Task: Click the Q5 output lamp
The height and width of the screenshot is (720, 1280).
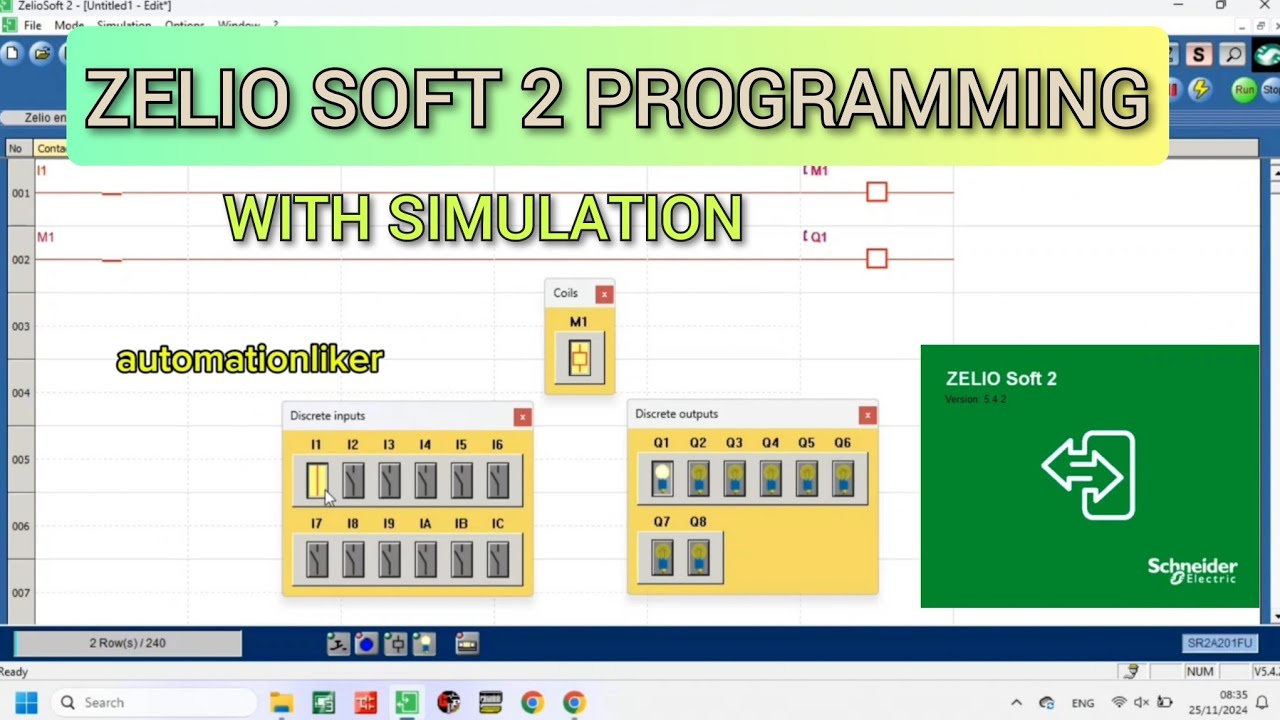Action: click(x=806, y=479)
